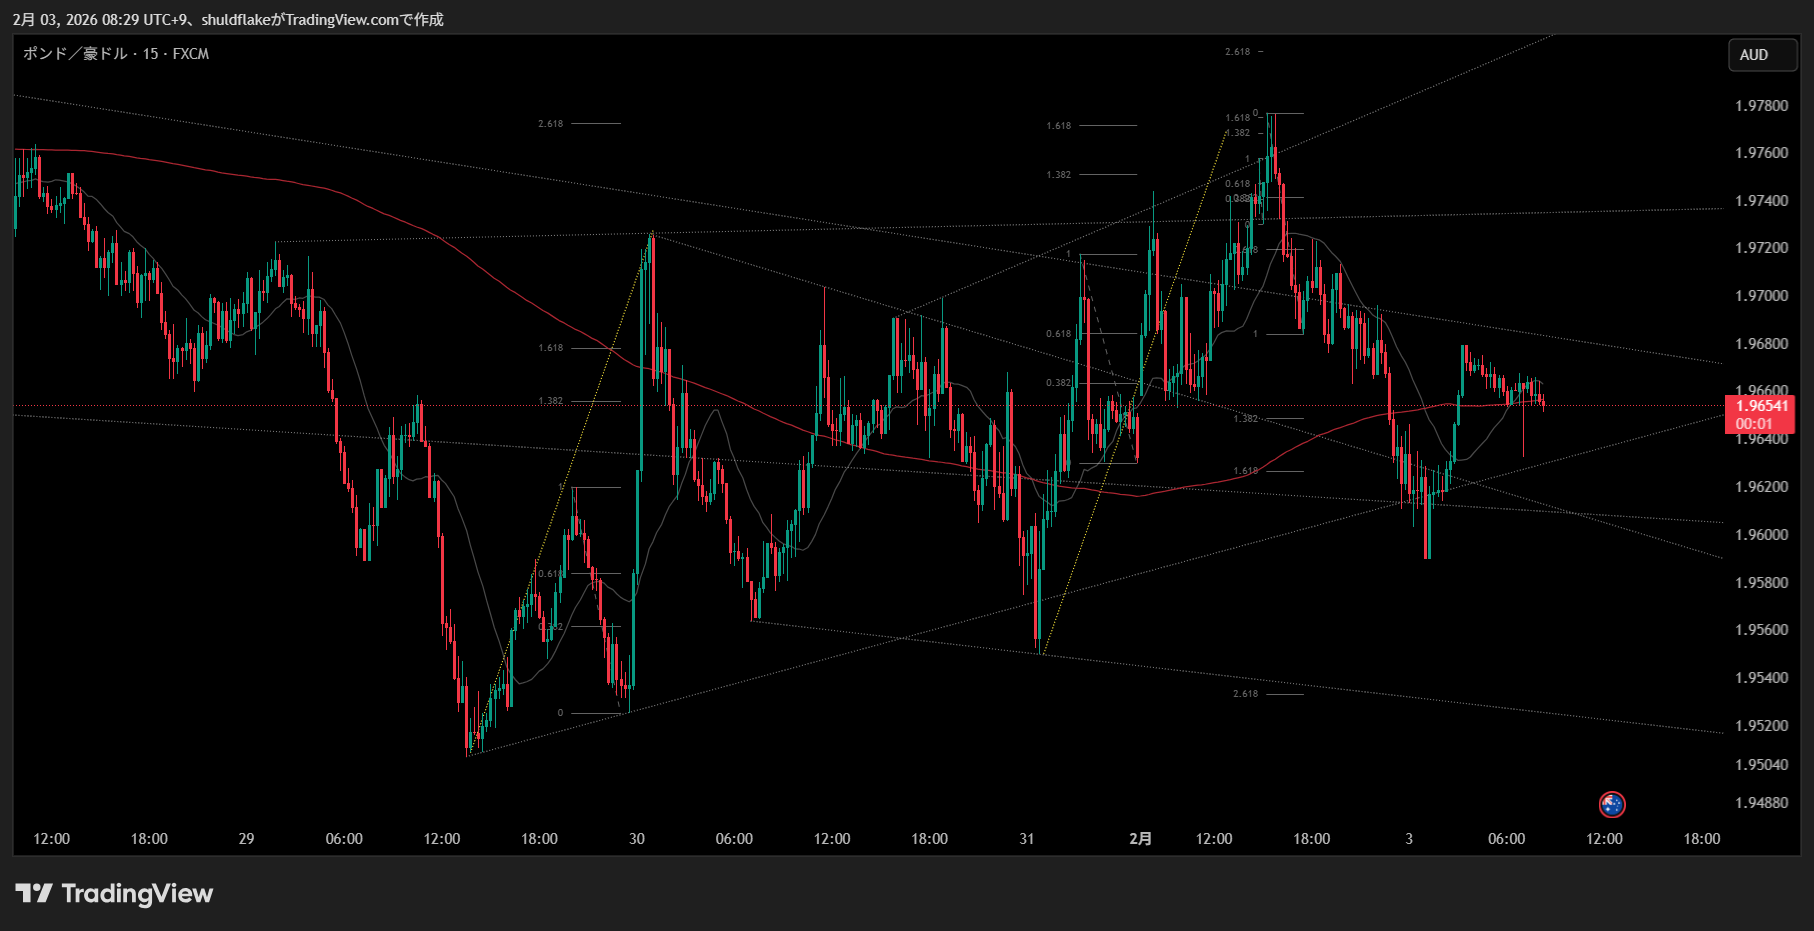Click the 1.96000 price axis label
The height and width of the screenshot is (931, 1814).
(x=1761, y=535)
